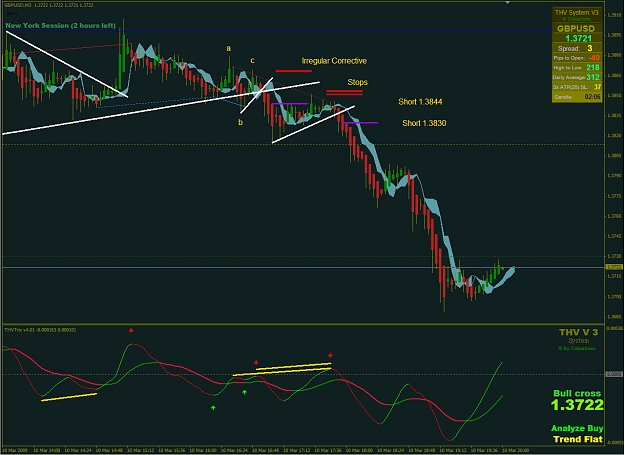
Task: Click the "High to Low" 218 row
Action: (x=577, y=68)
